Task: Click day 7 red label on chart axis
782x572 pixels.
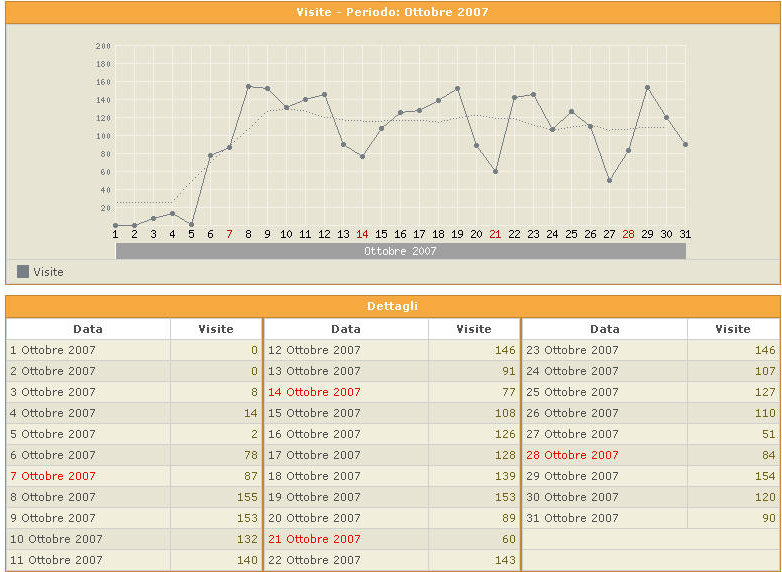Action: (229, 234)
